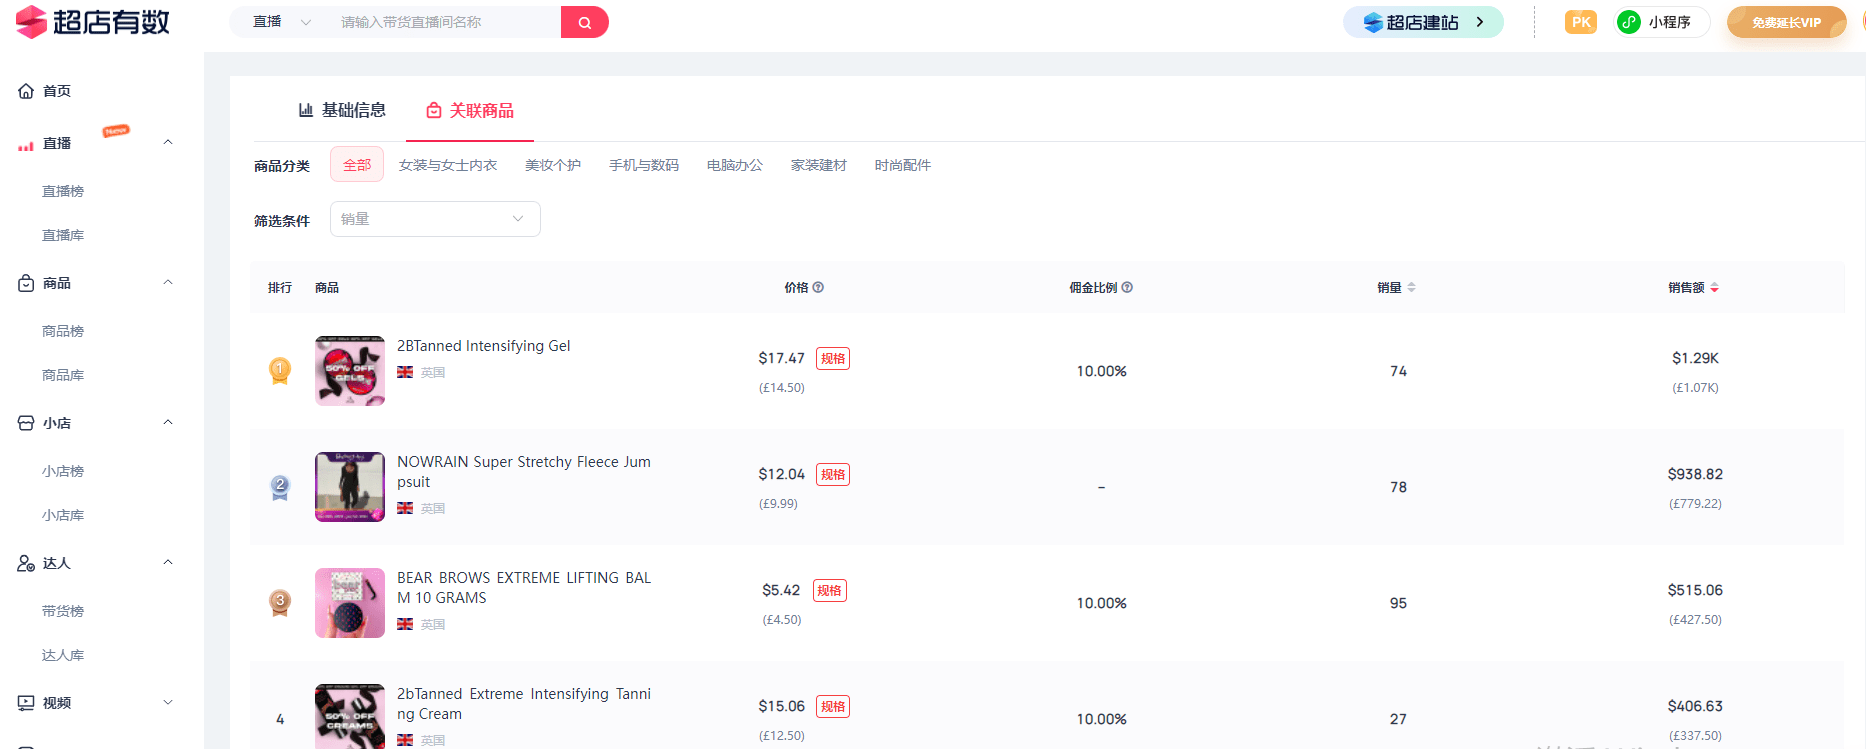Click the 直播 bar-chart sidebar icon
1866x749 pixels.
pyautogui.click(x=26, y=144)
